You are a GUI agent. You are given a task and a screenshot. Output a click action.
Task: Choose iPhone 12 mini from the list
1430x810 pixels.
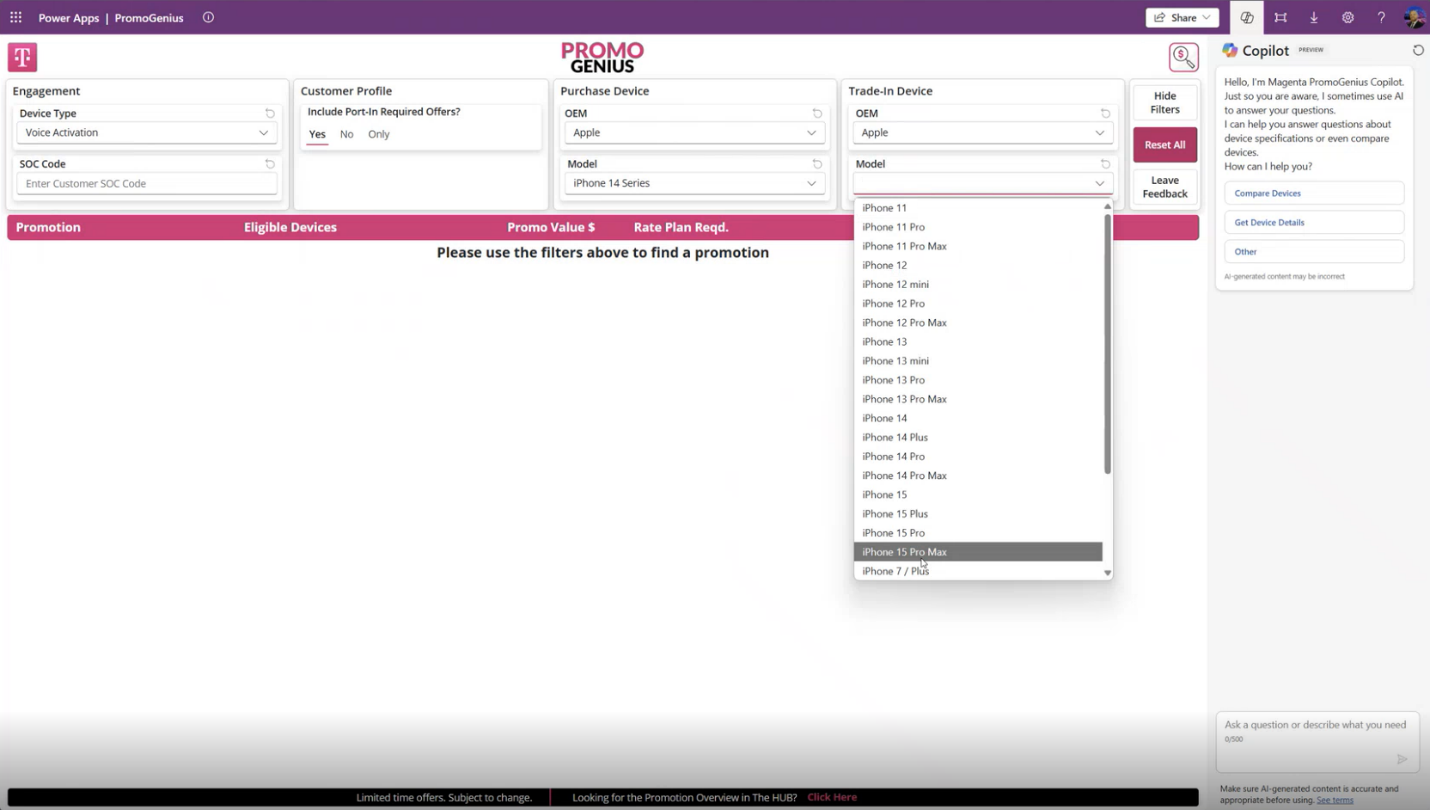pyautogui.click(x=978, y=284)
